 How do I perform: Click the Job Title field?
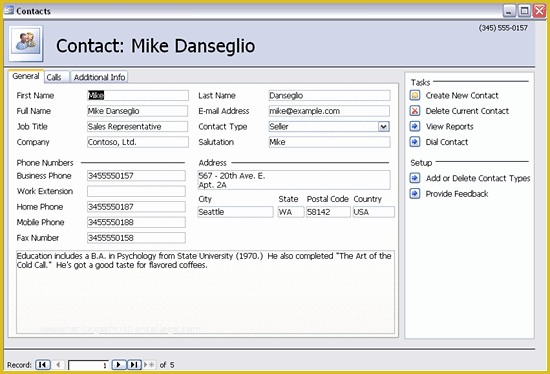[x=138, y=126]
